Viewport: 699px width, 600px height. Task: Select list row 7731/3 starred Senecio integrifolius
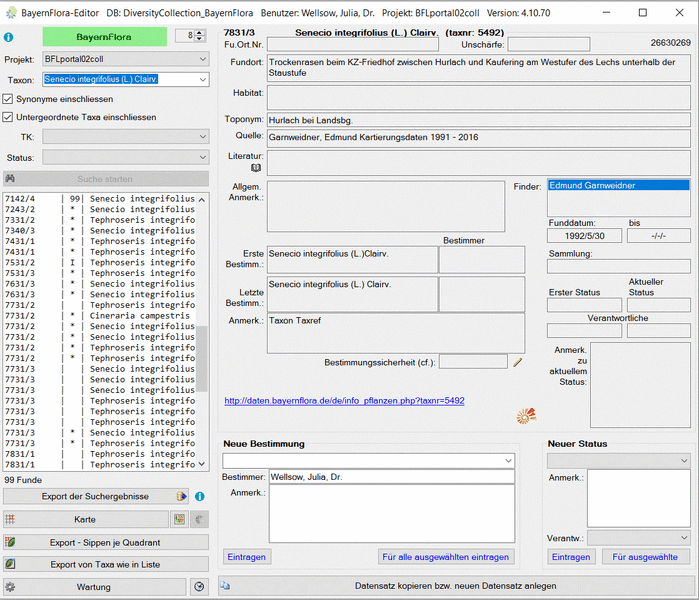[100, 433]
